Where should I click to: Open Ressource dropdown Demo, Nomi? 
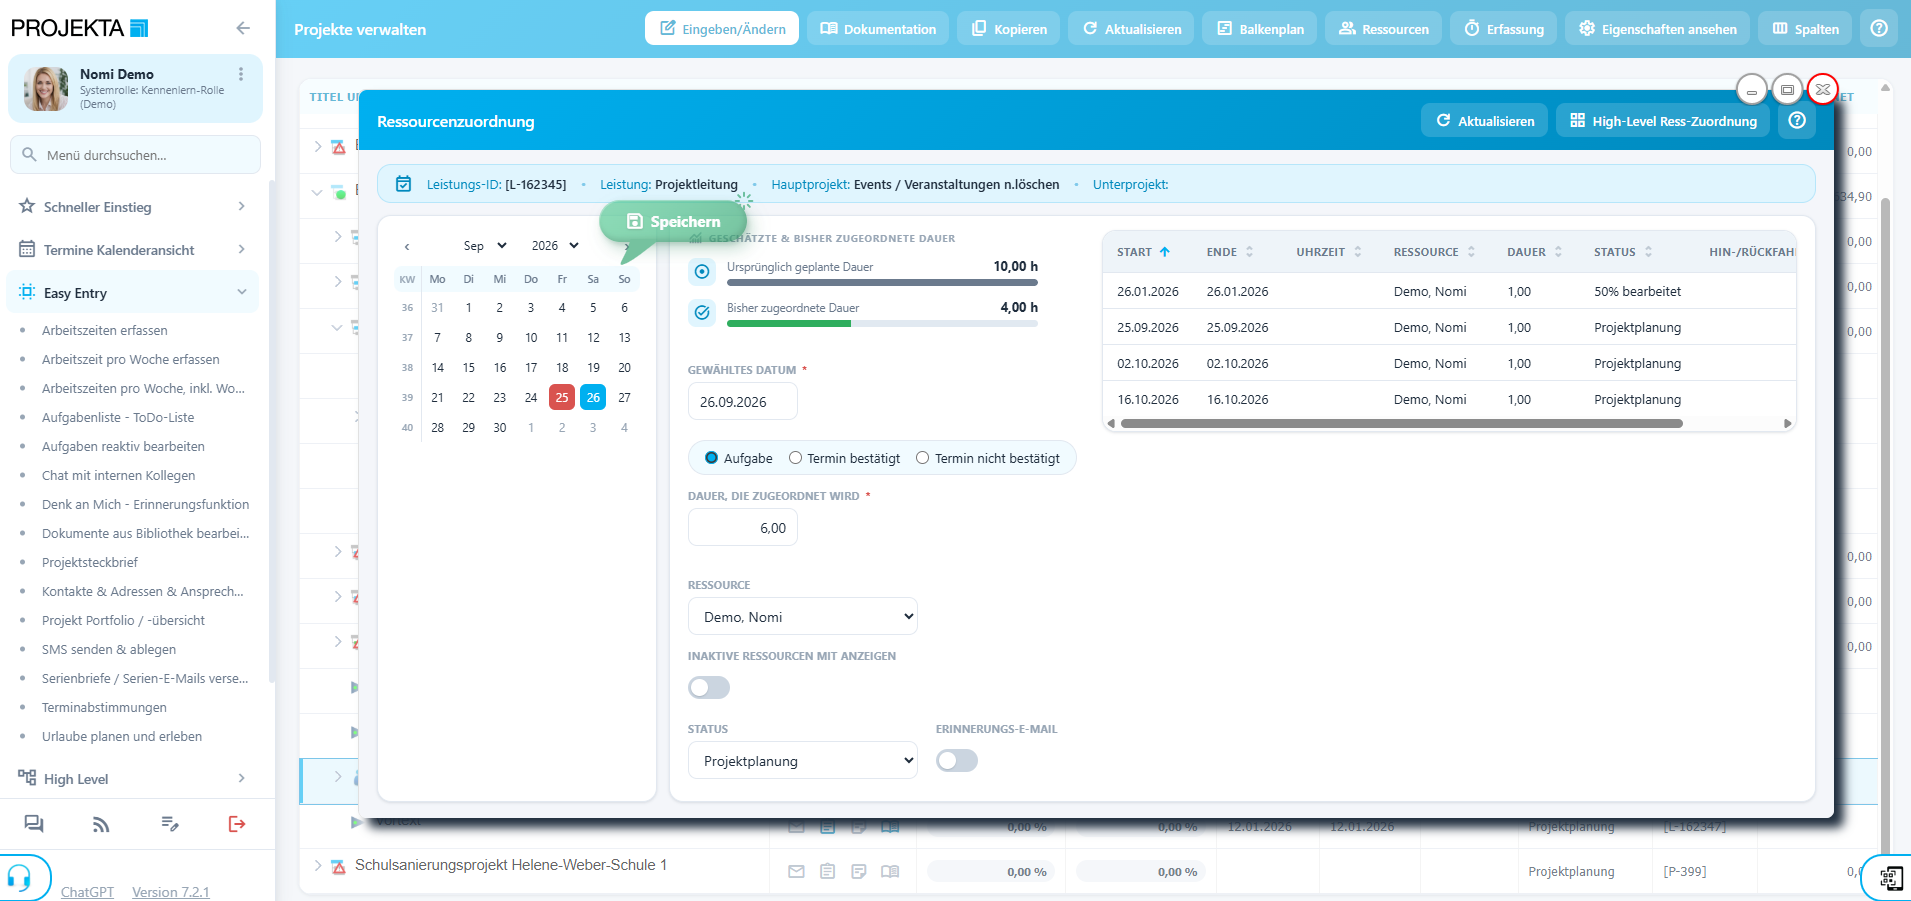(x=803, y=617)
